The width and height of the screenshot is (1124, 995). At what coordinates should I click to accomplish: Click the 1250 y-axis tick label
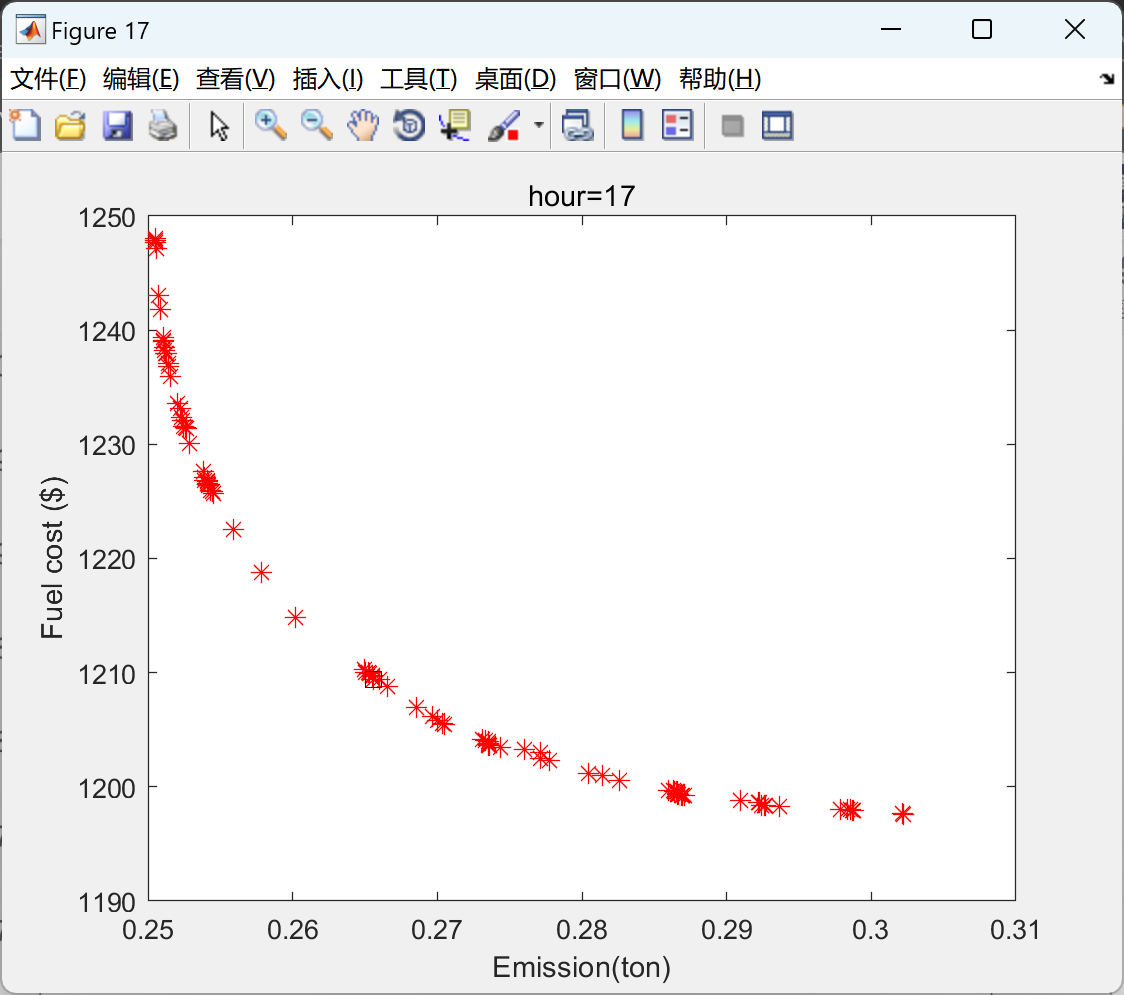click(107, 218)
